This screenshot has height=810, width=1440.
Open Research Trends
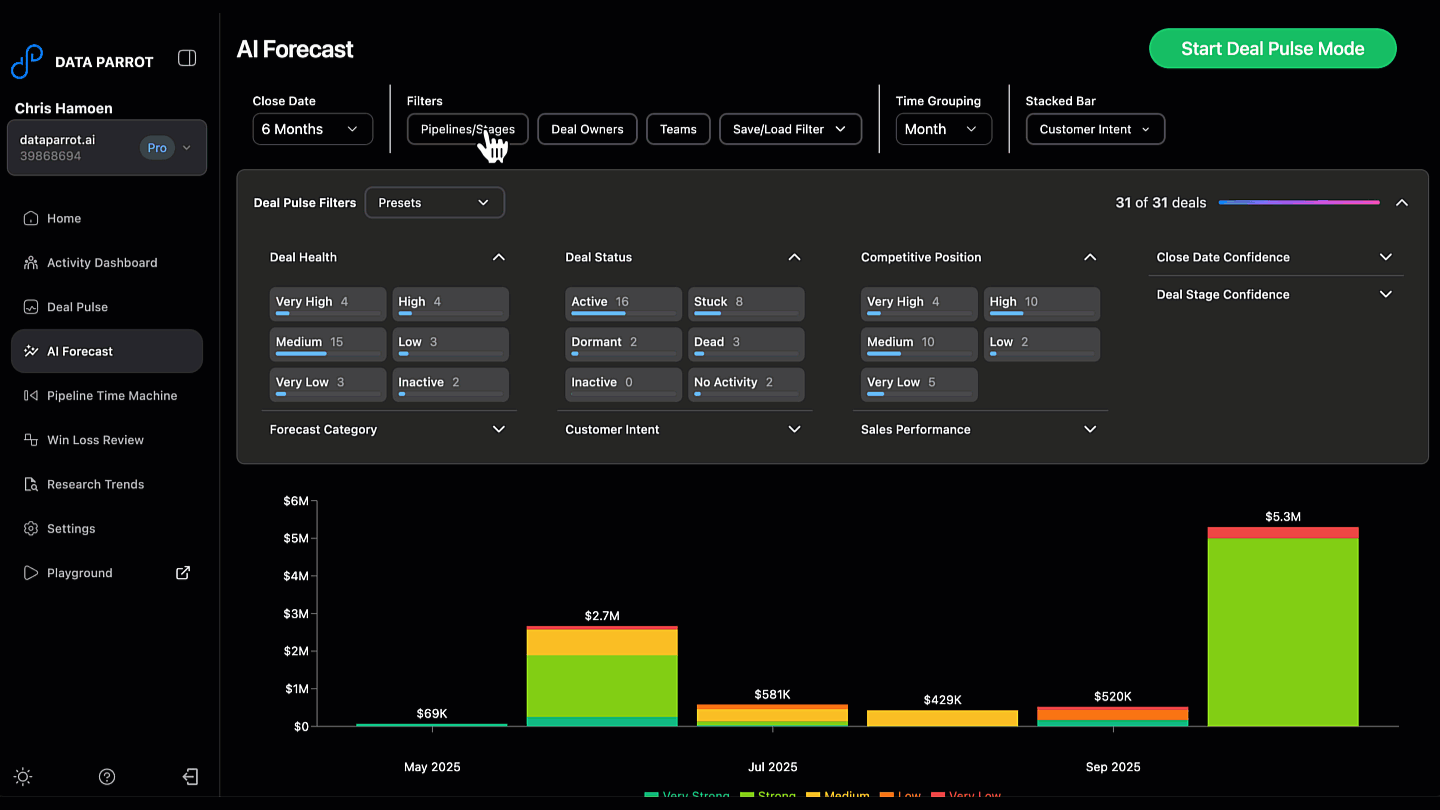tap(95, 484)
